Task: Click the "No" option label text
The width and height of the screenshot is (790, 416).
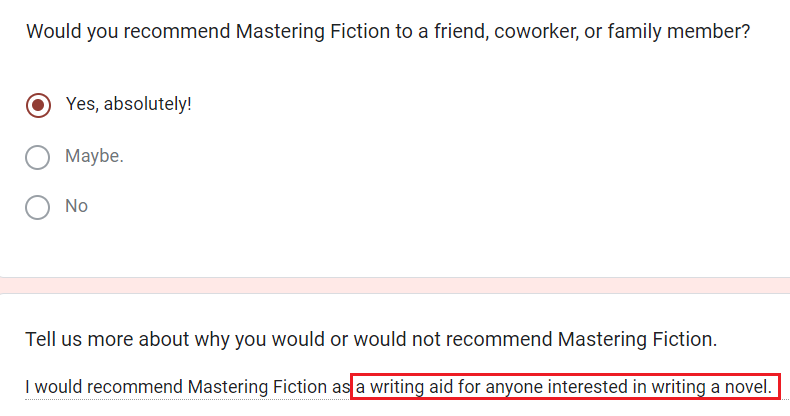Action: [77, 207]
